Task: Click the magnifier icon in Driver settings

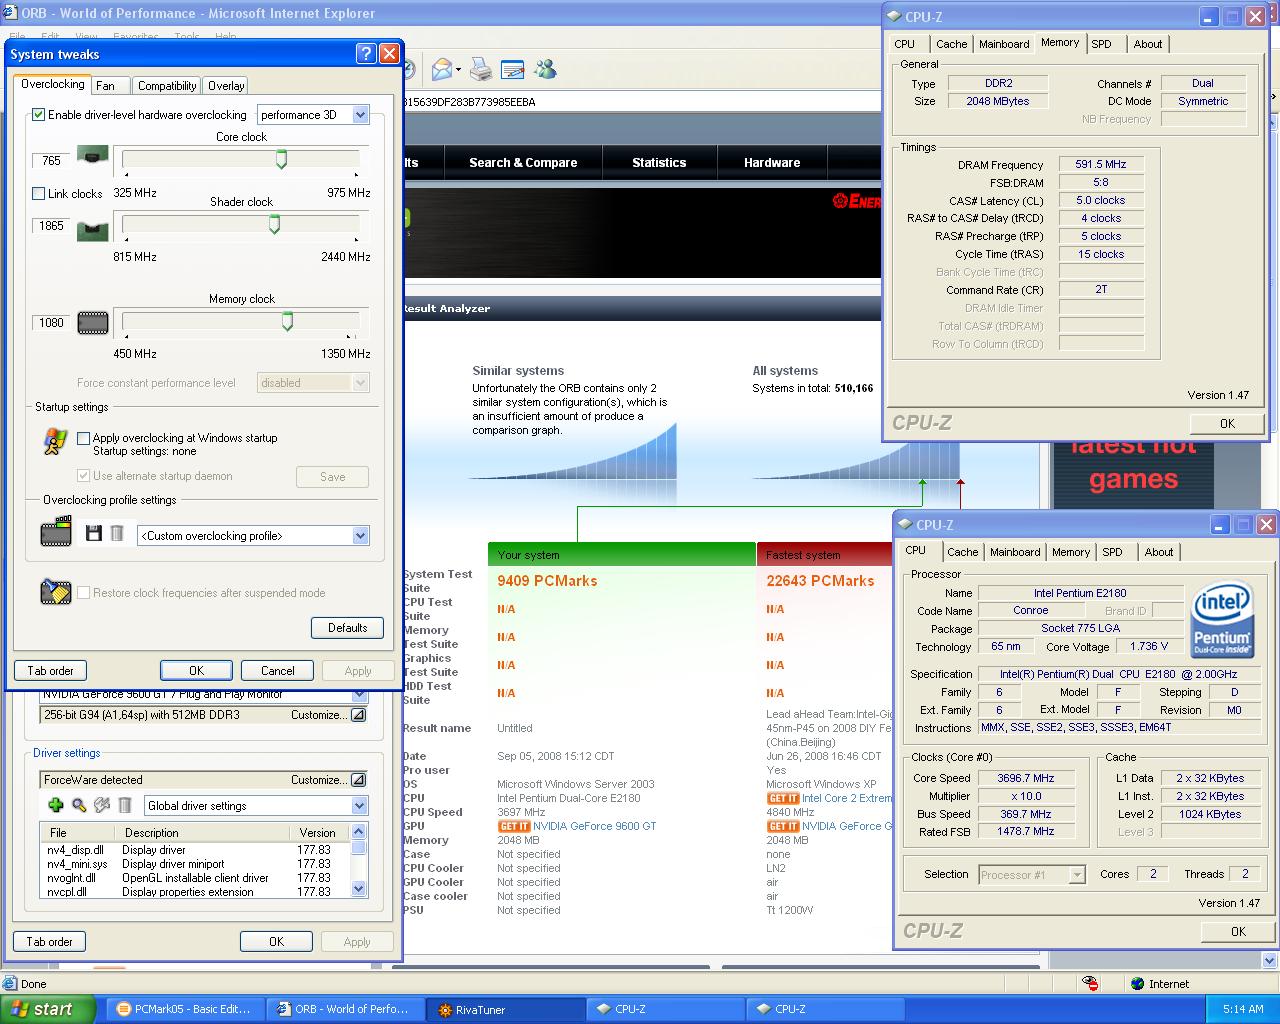Action: tap(79, 805)
